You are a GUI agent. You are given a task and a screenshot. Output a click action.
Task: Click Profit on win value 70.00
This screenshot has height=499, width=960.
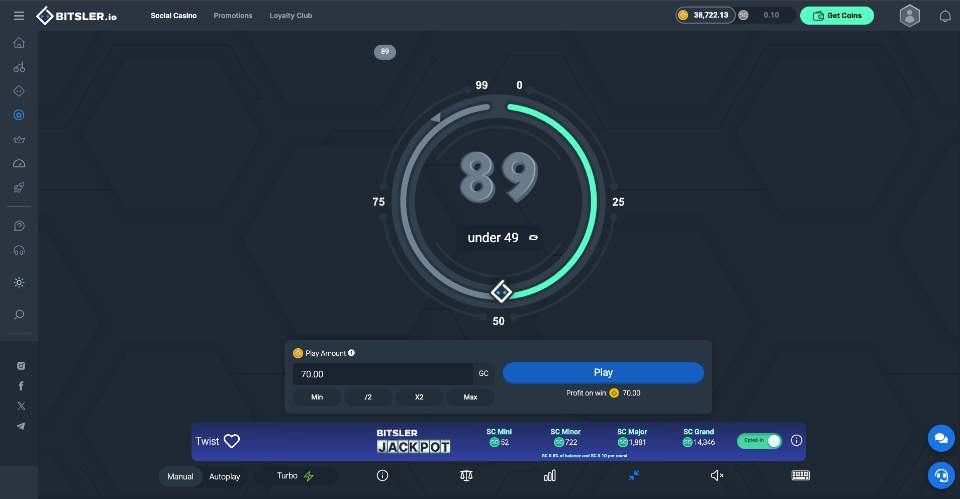[x=631, y=393]
